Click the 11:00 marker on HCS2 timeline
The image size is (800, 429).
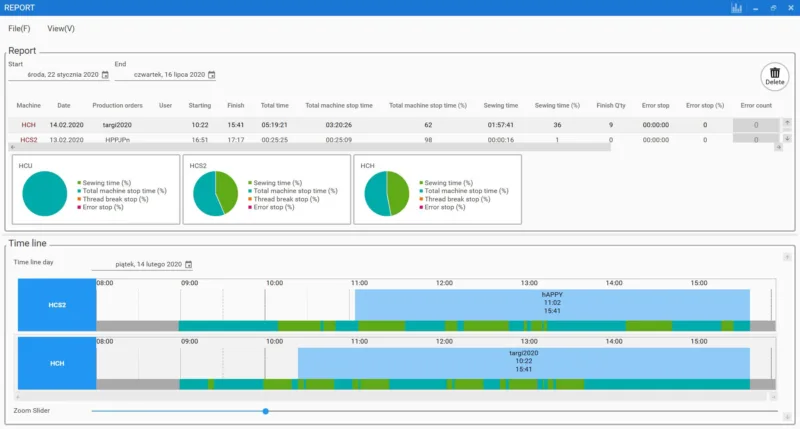point(359,283)
